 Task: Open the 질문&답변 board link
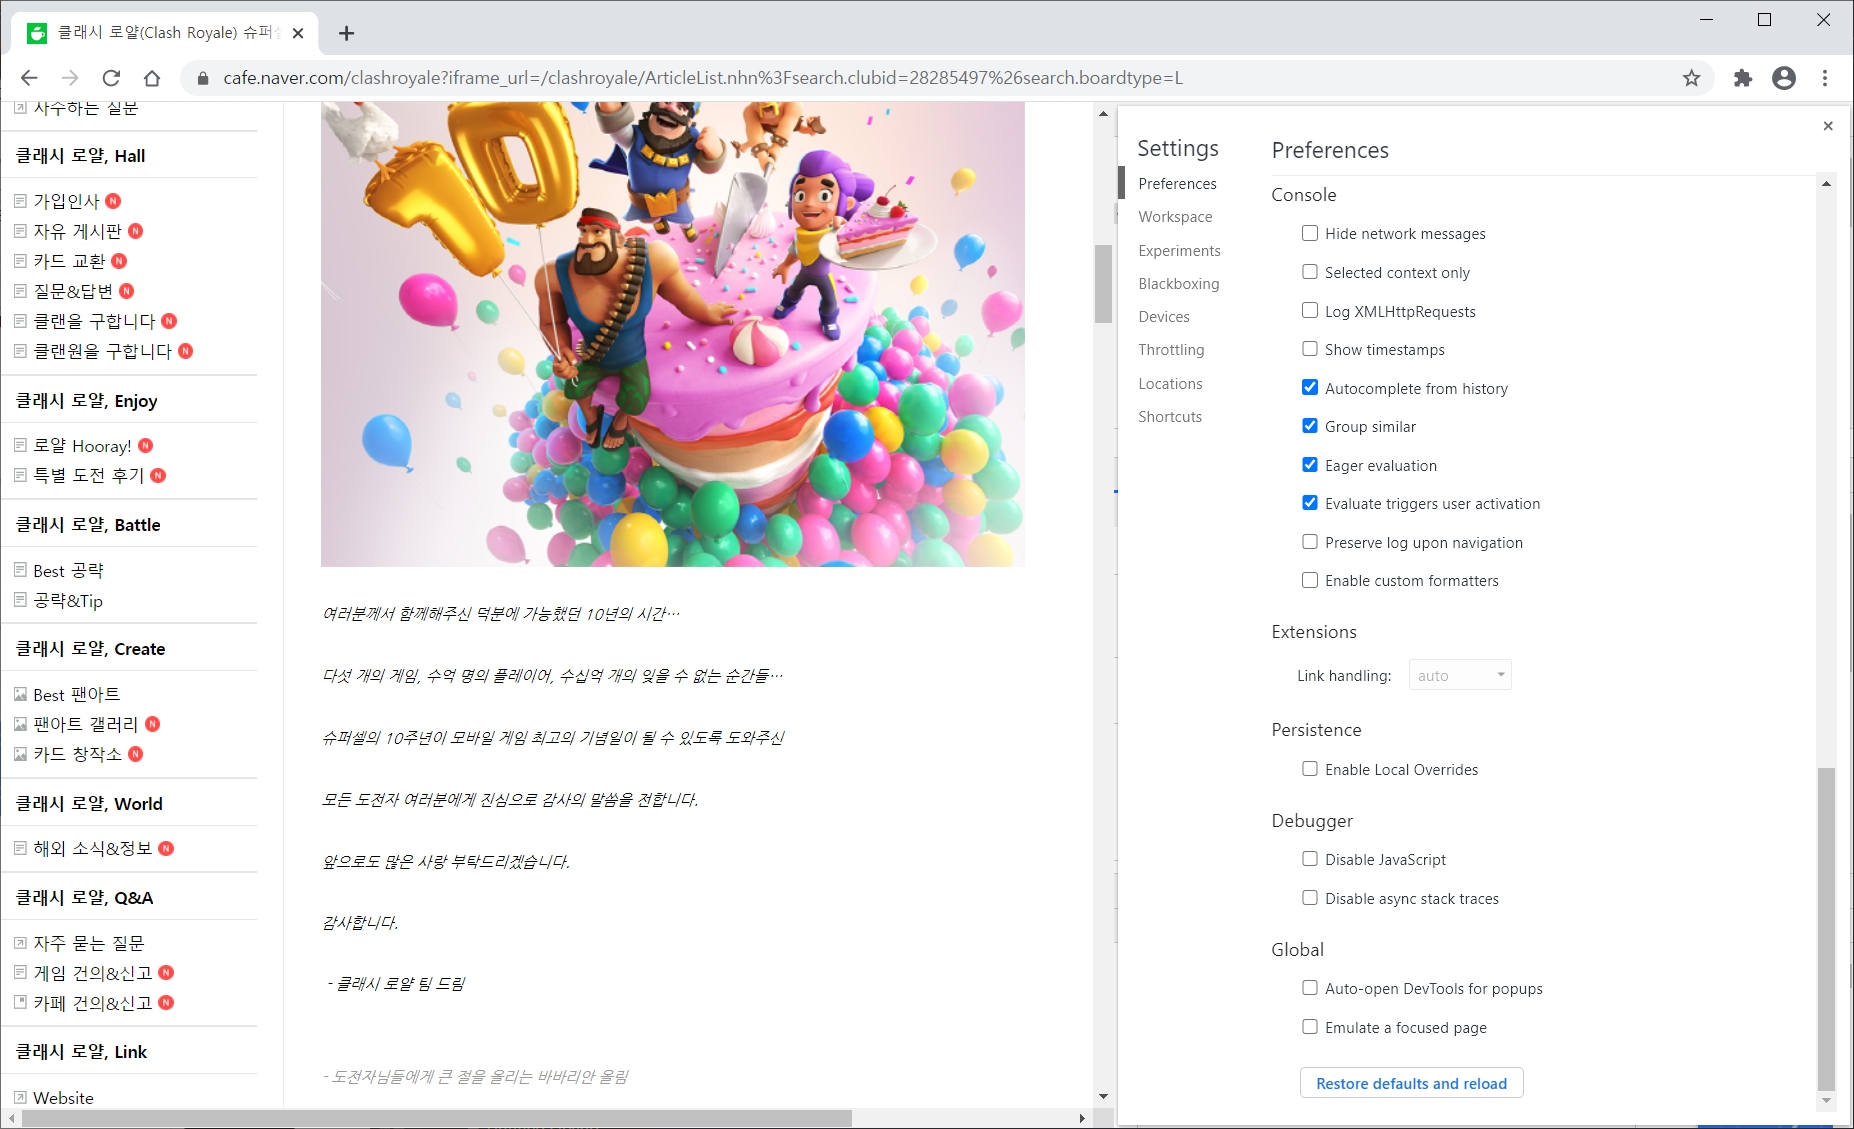[x=73, y=291]
